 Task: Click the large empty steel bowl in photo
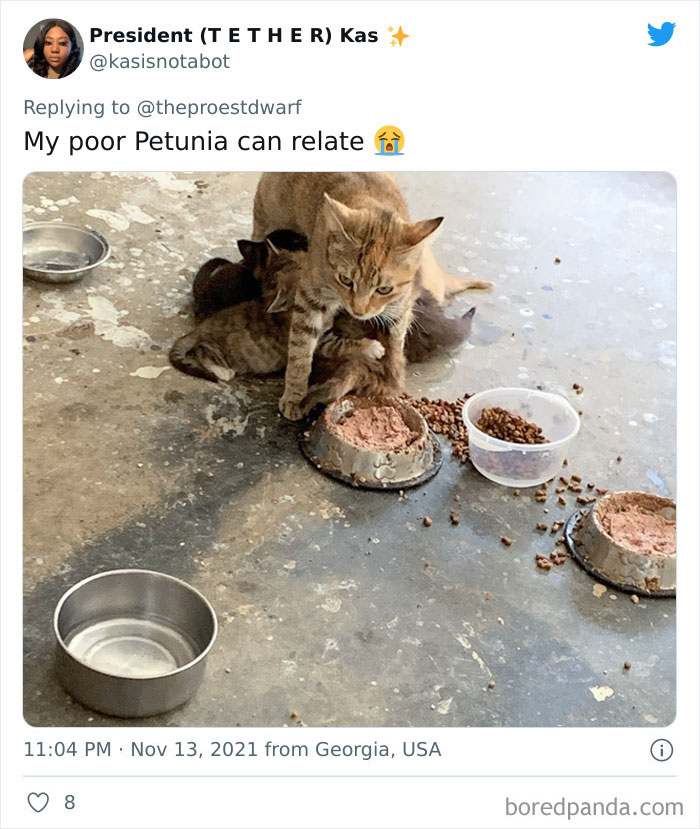pos(135,642)
